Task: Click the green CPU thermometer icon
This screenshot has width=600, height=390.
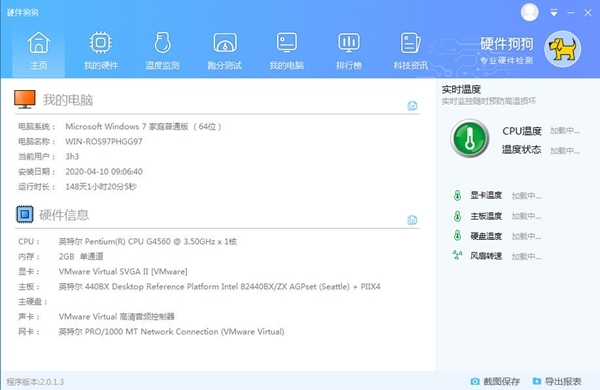Action: tap(470, 138)
